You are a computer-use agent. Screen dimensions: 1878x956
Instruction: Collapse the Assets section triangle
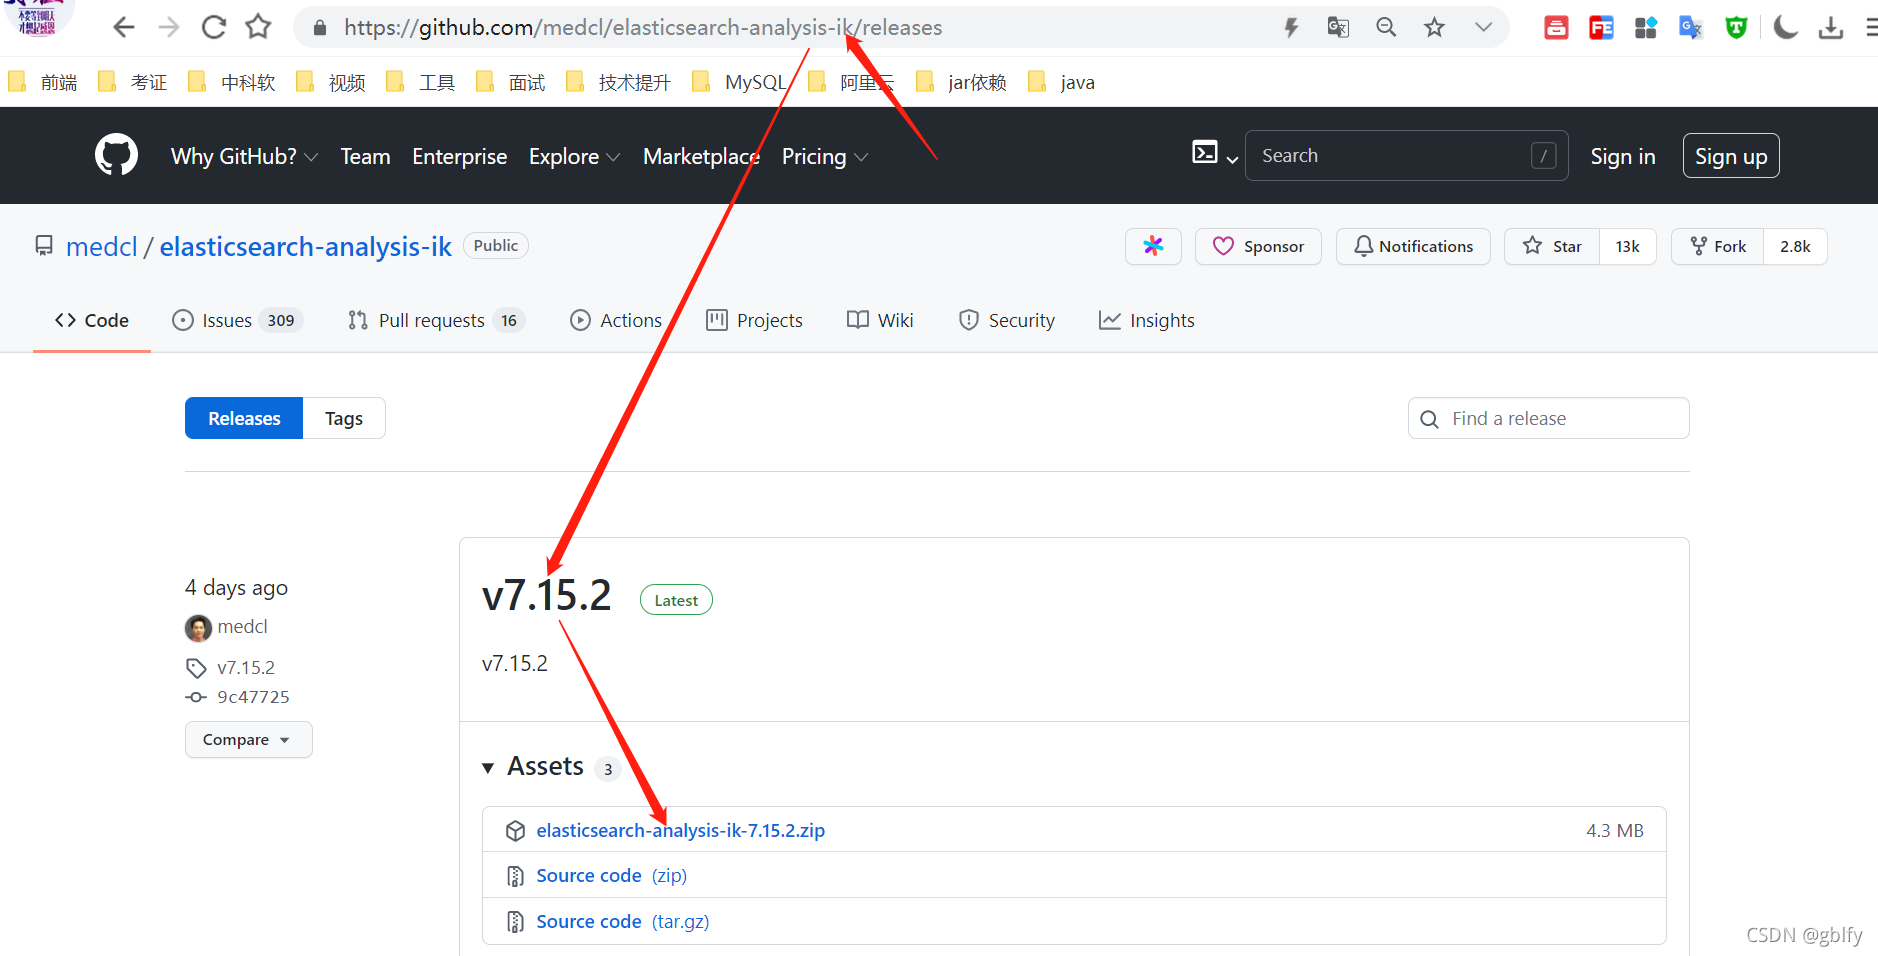click(x=488, y=768)
